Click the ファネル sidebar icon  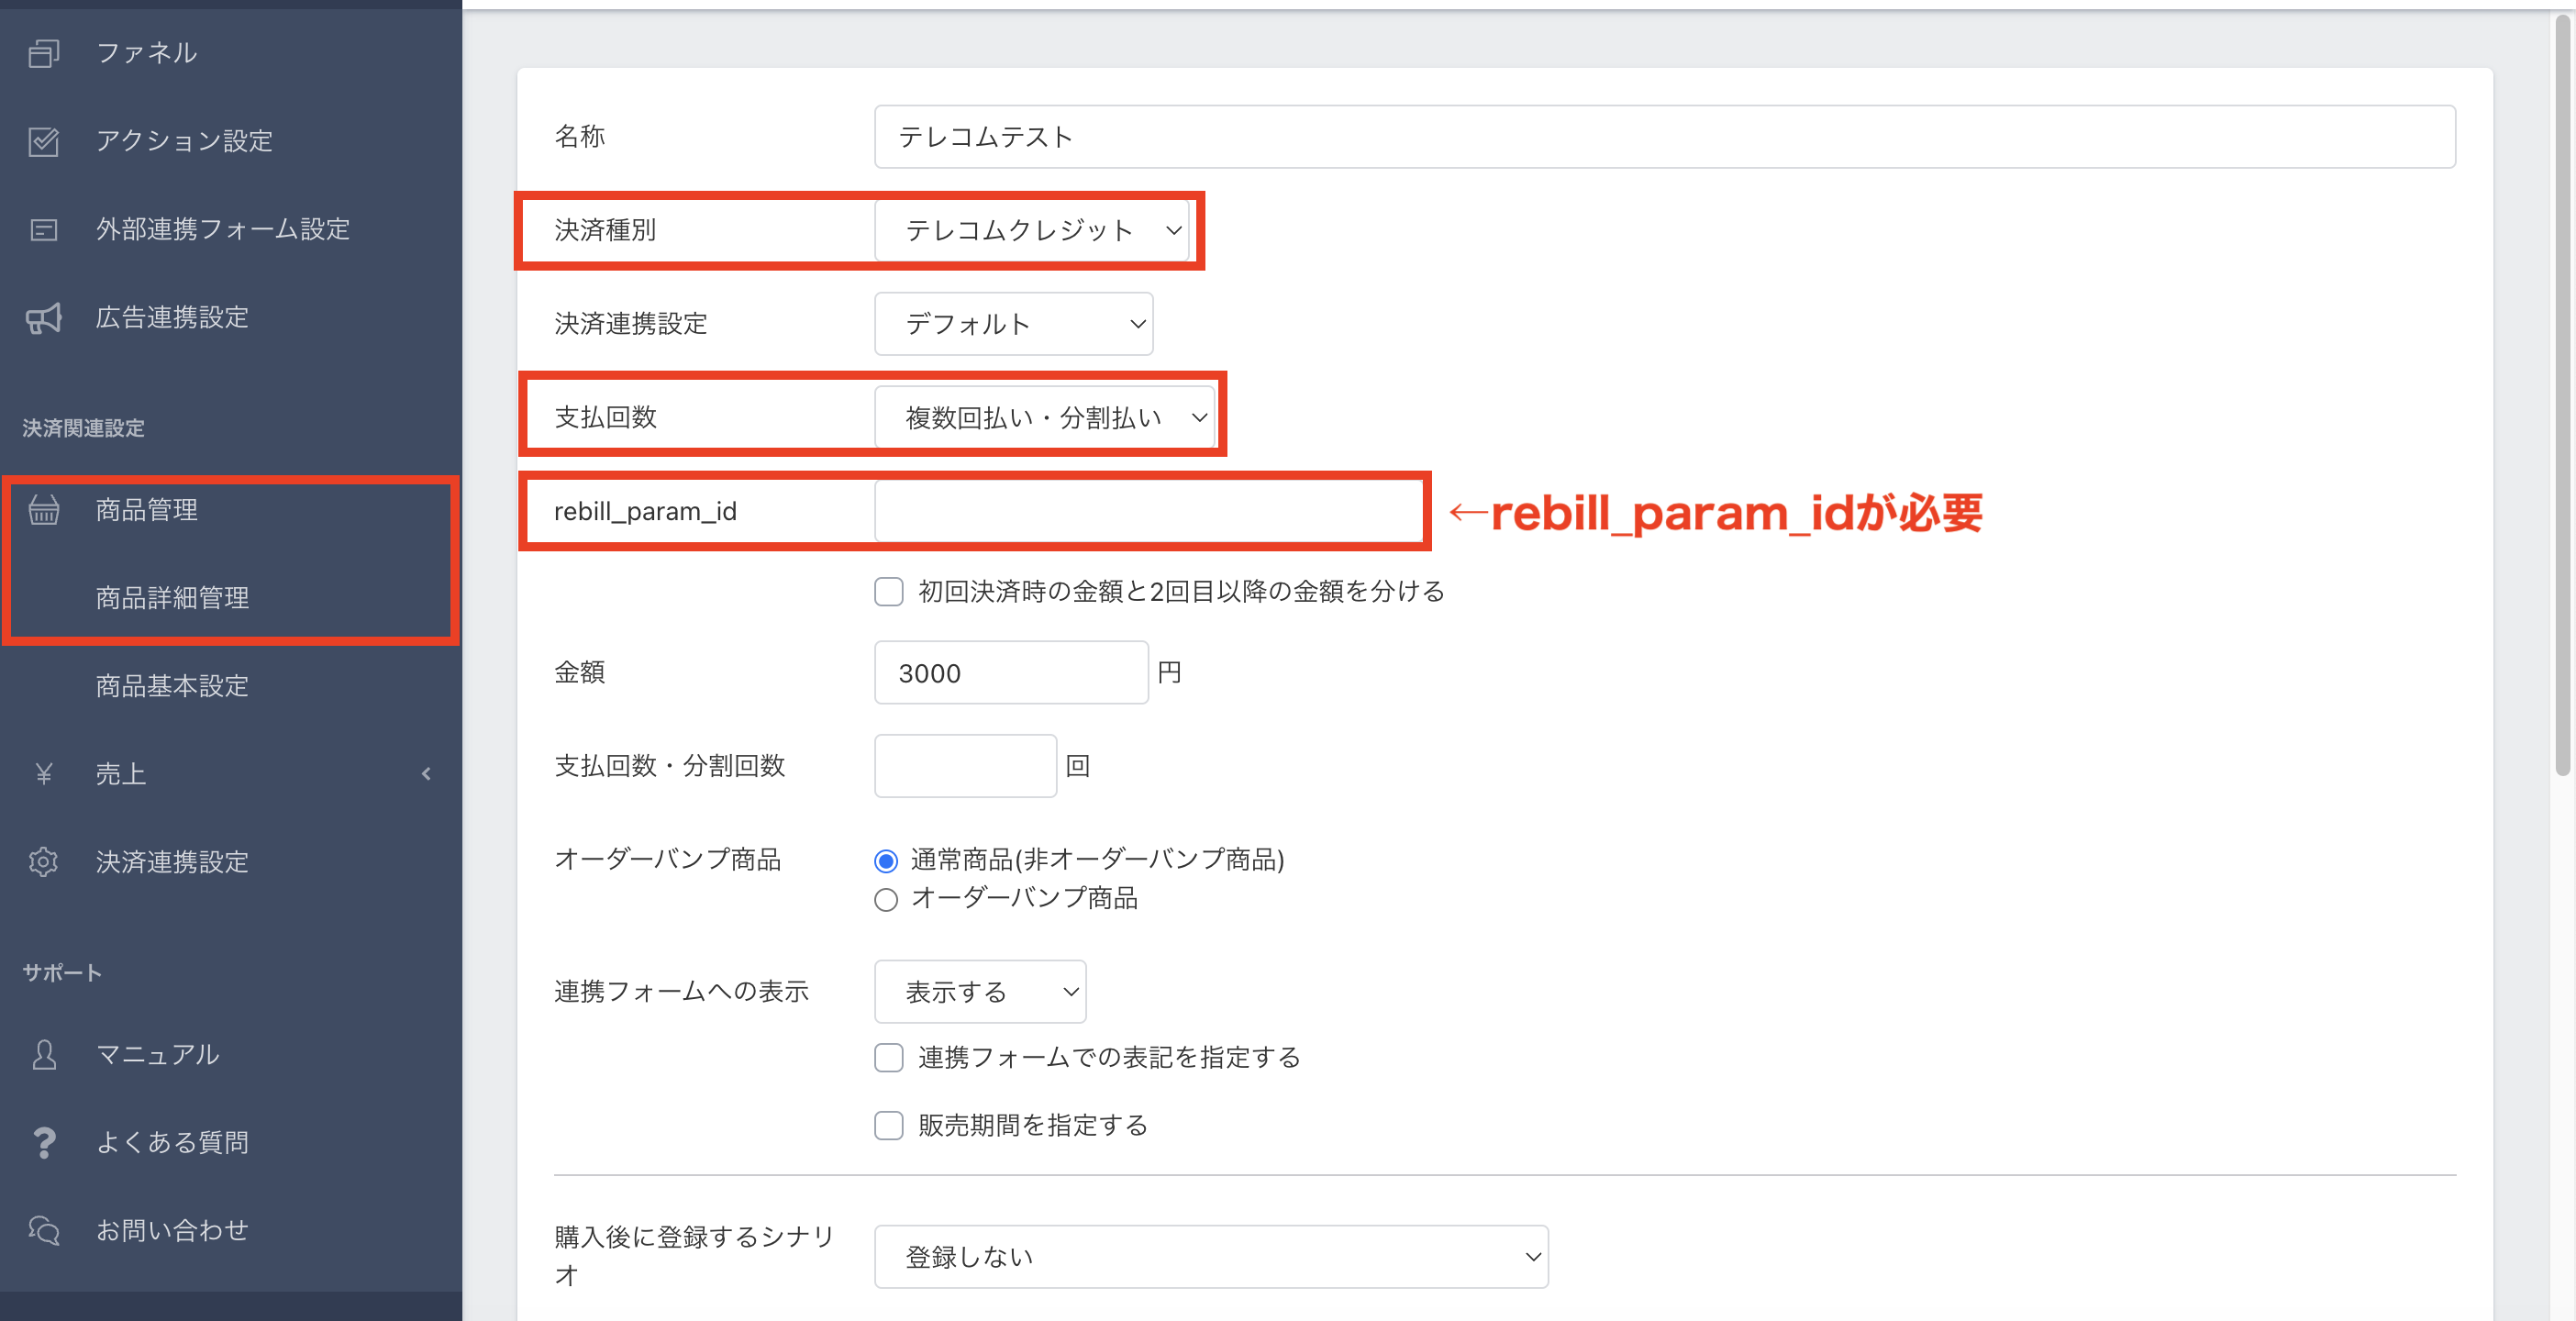tap(43, 53)
